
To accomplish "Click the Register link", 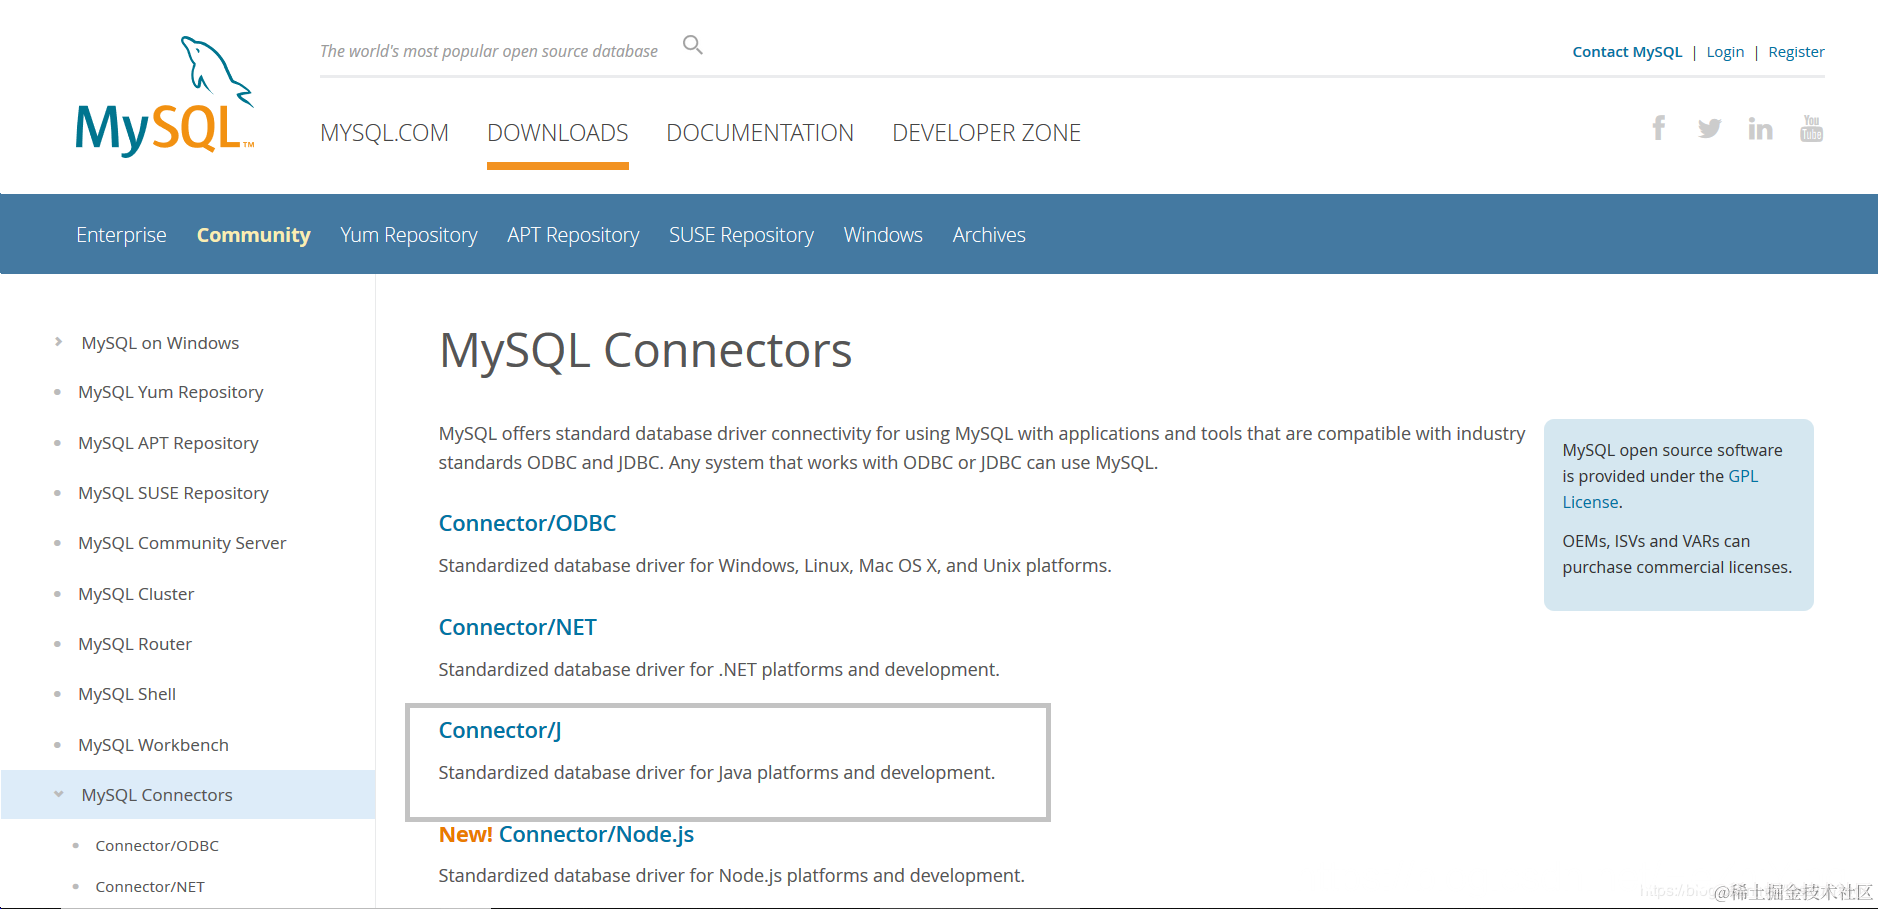I will coord(1796,52).
